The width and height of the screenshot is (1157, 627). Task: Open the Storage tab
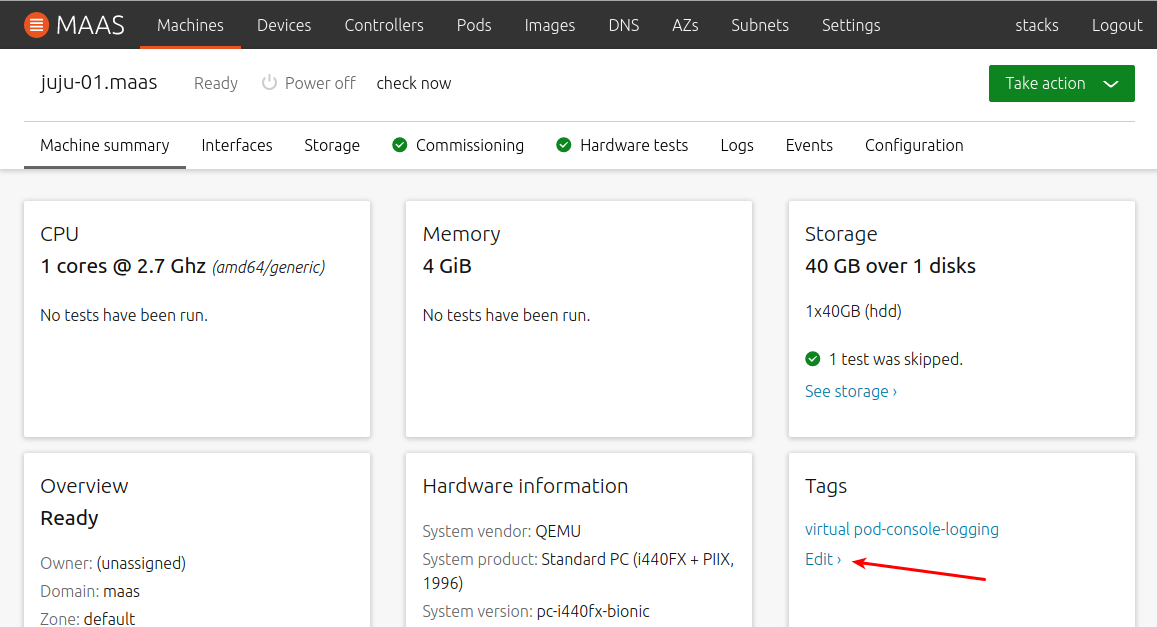332,145
